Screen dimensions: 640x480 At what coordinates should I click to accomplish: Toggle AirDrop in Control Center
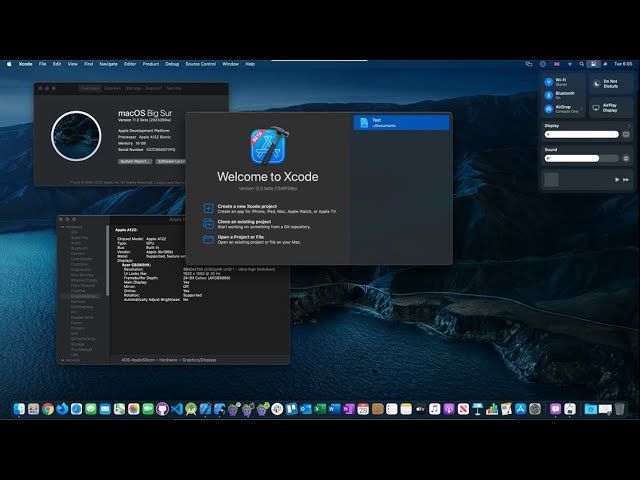(549, 109)
